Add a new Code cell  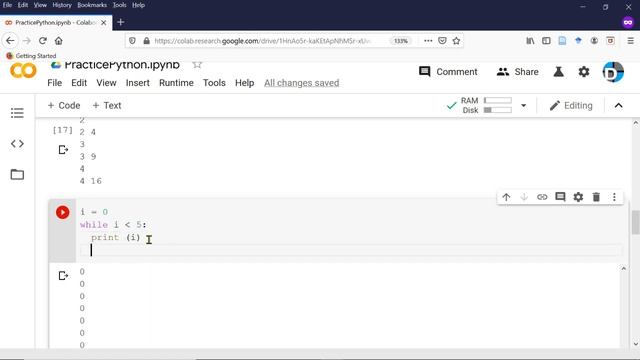64,106
